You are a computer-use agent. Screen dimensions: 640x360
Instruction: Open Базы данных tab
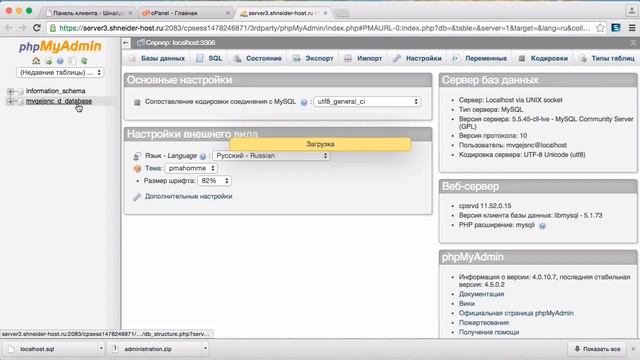click(157, 58)
